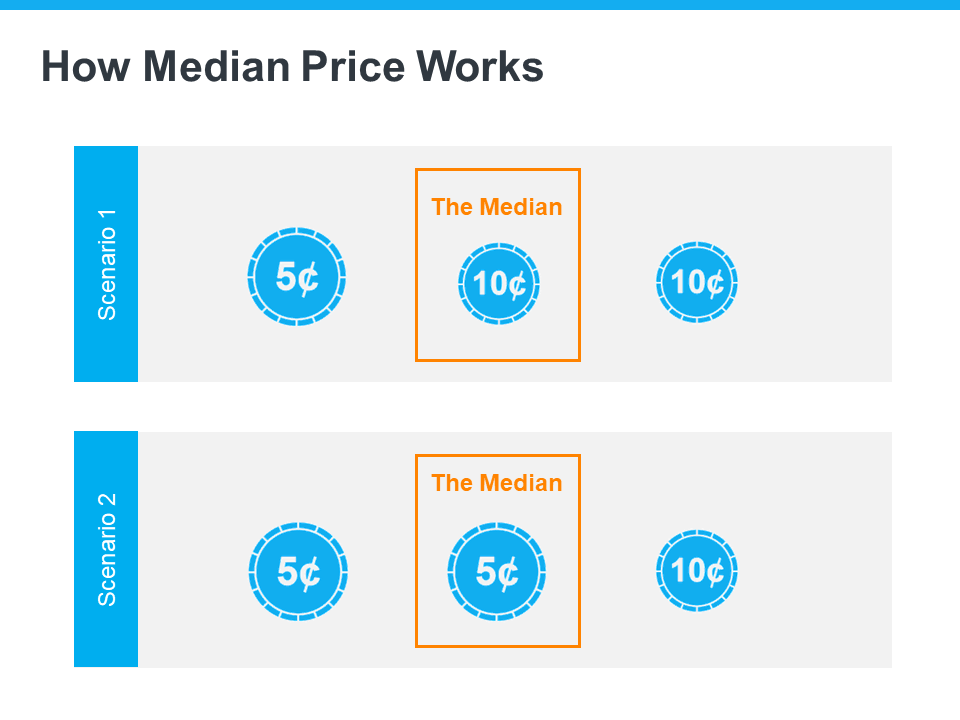
Task: Select the median 10¢ coin in Scenario 1
Action: (498, 283)
